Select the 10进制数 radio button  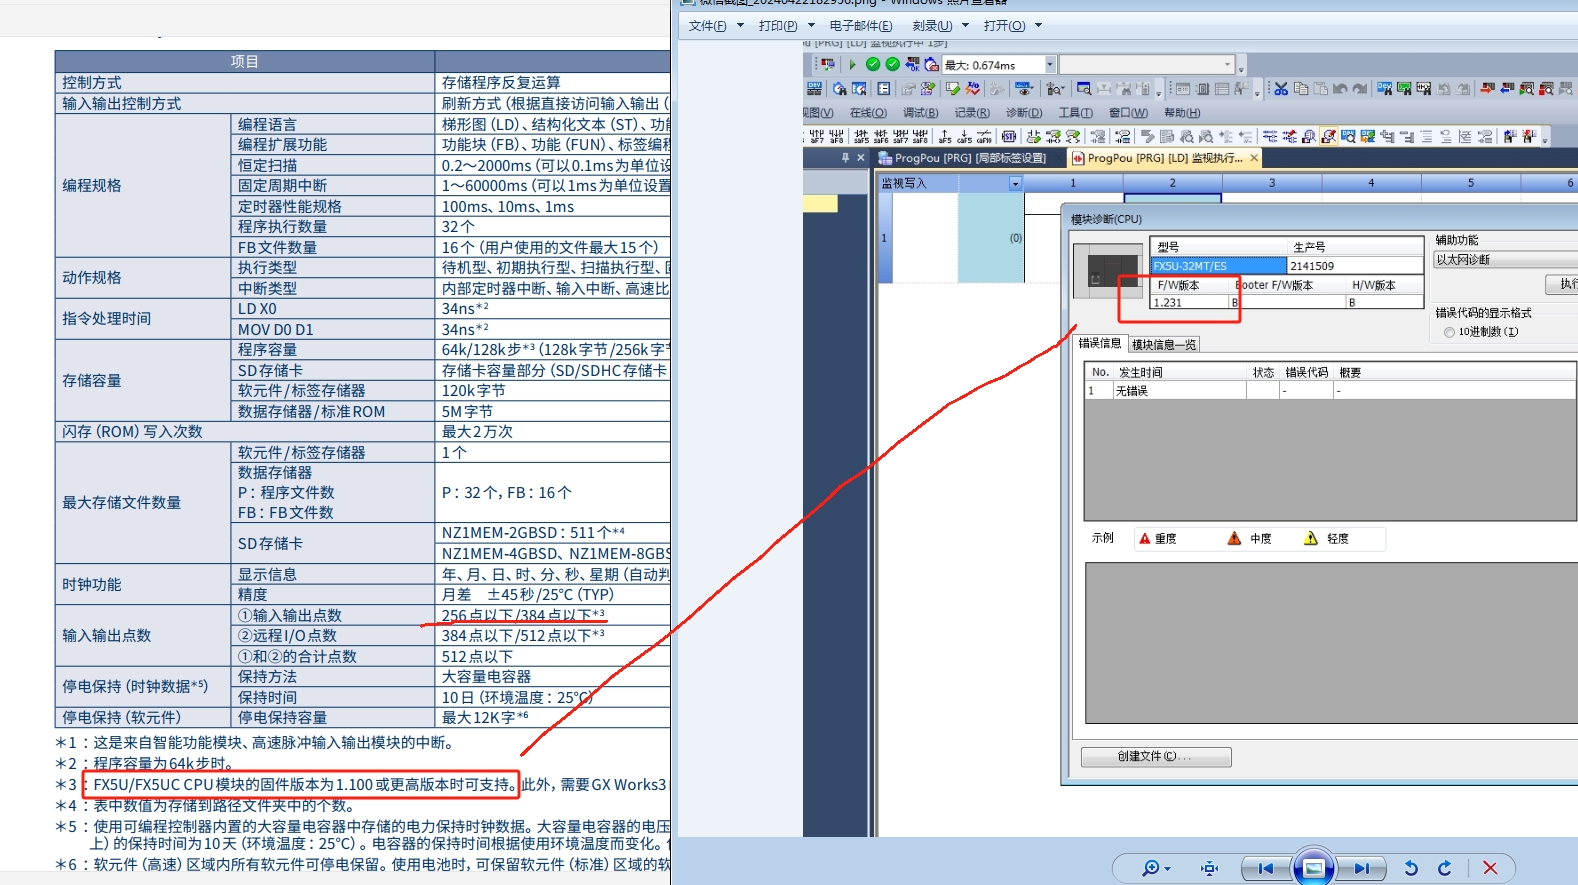click(x=1449, y=332)
